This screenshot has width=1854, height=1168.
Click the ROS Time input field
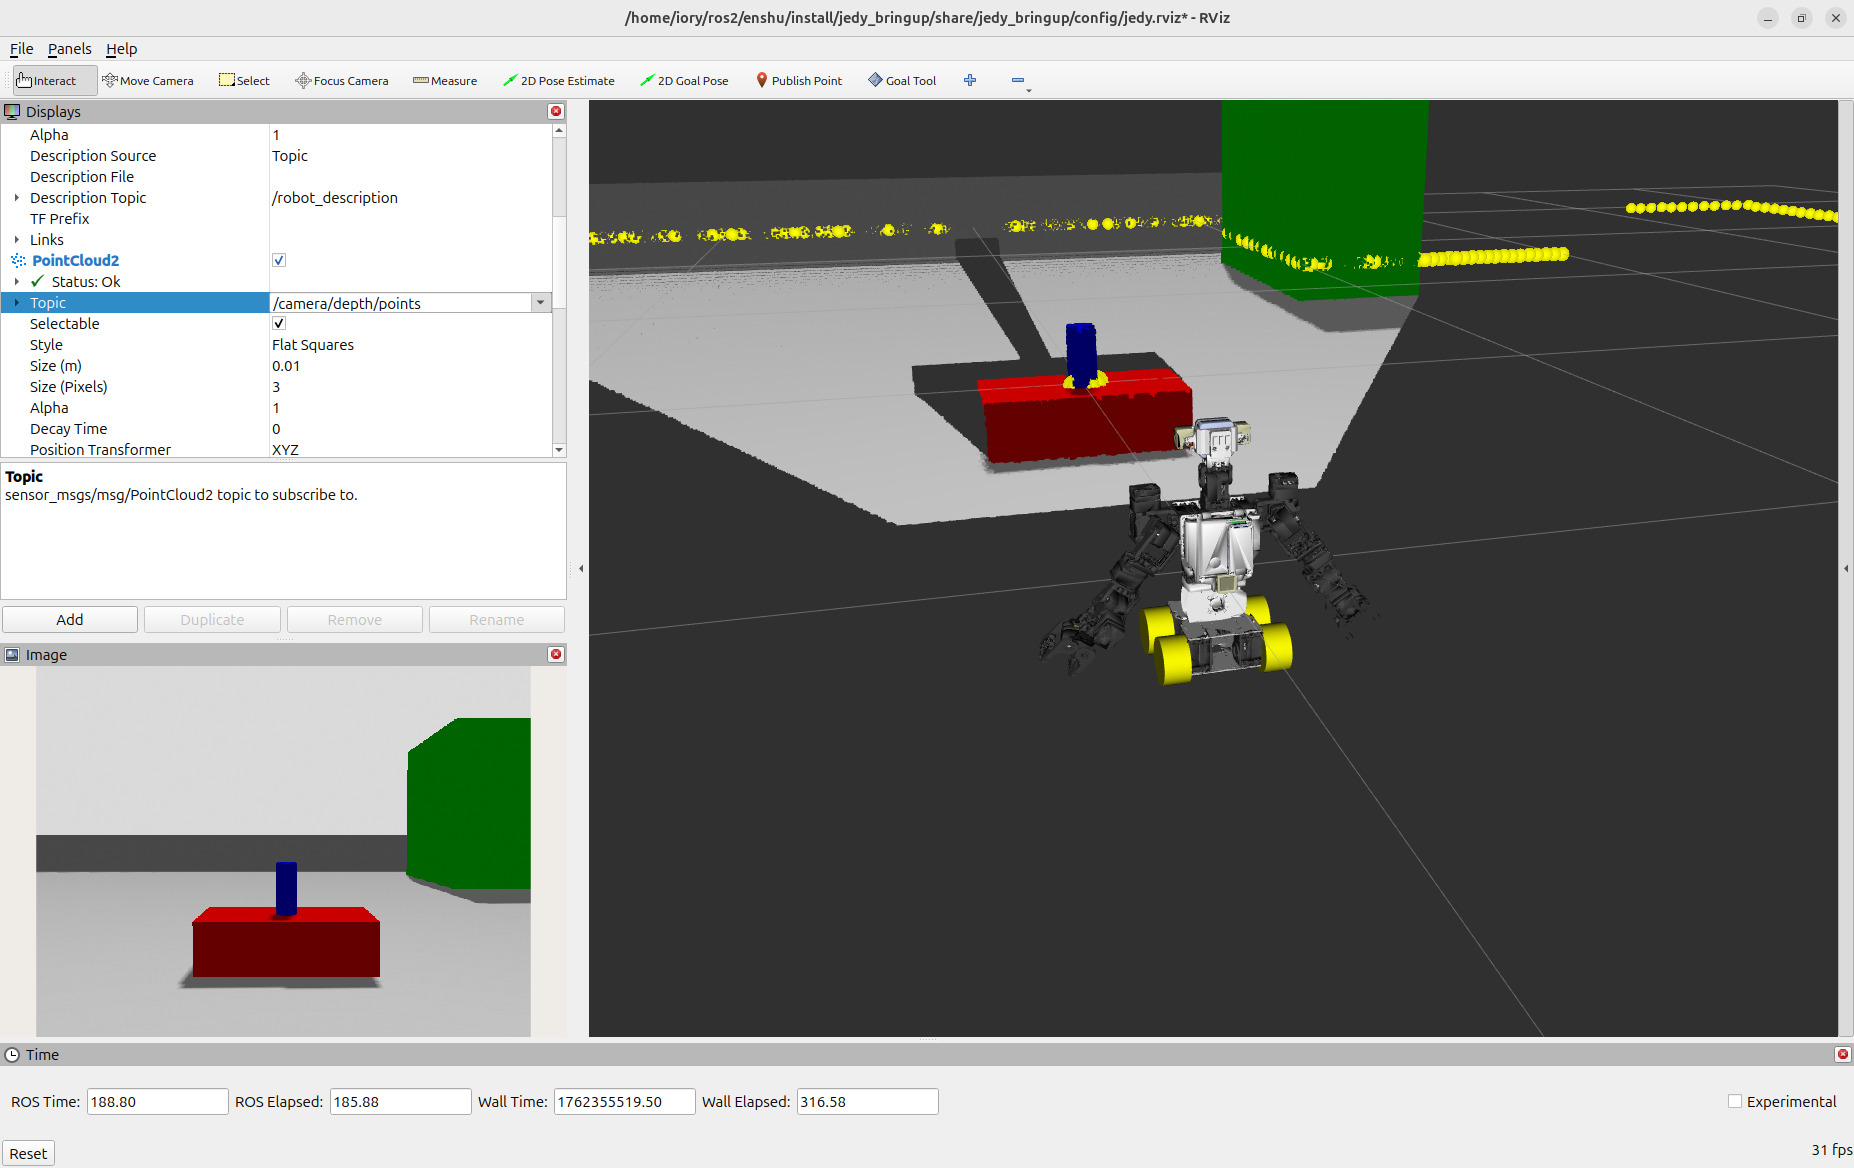(157, 1102)
